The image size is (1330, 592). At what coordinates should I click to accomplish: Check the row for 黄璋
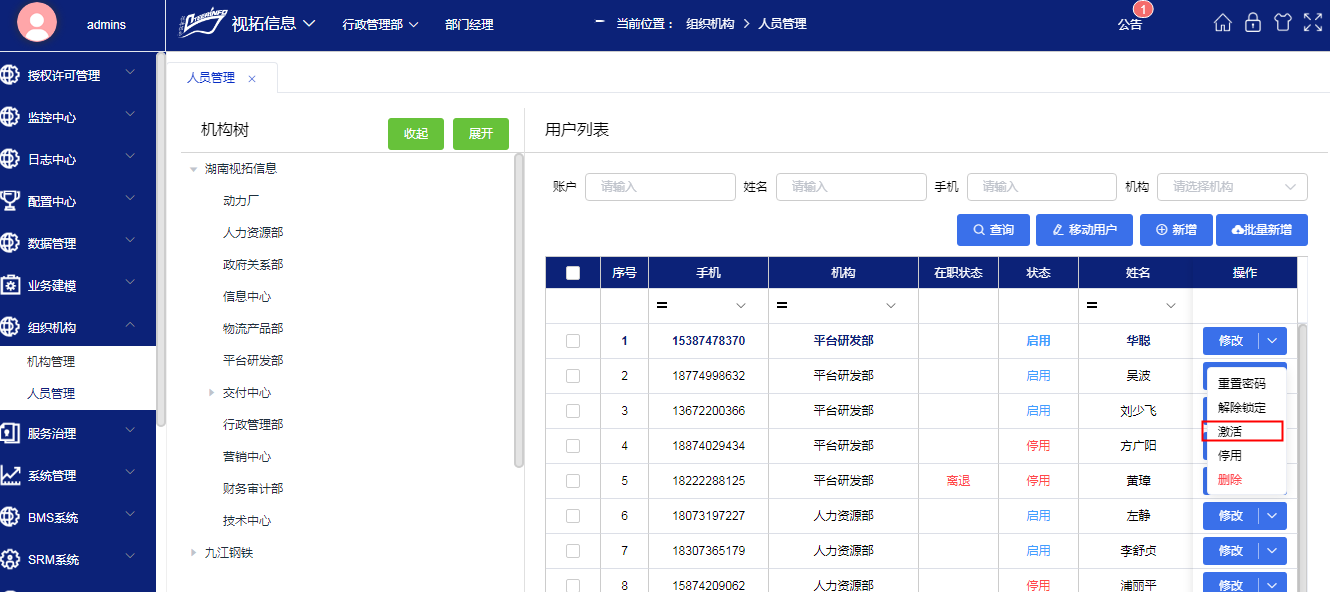click(573, 481)
